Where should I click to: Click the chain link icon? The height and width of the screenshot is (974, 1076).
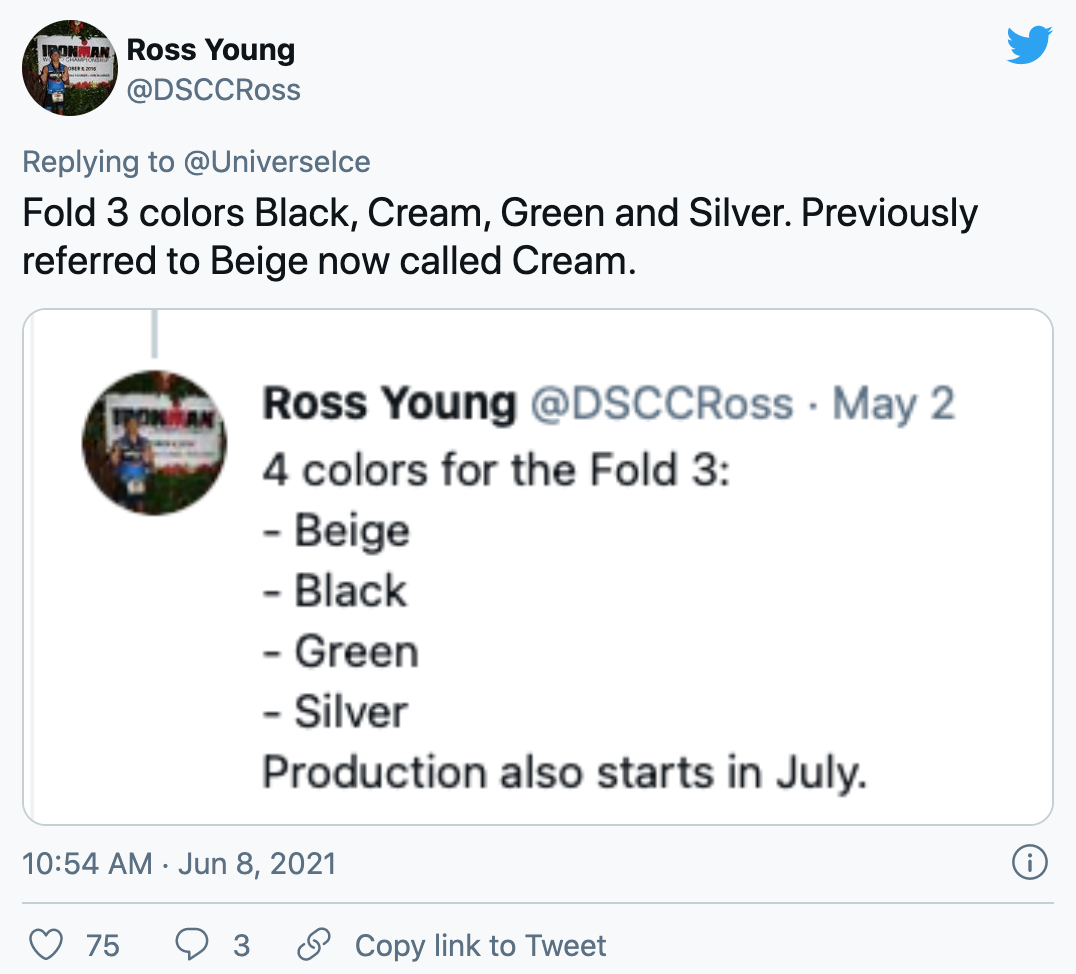314,945
